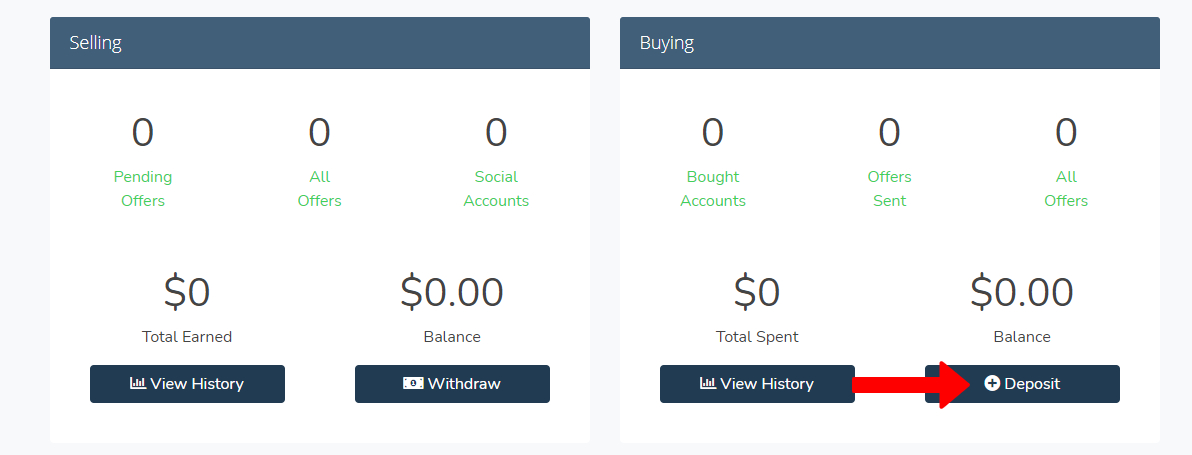Open the Bought Accounts link
This screenshot has height=455, width=1192.
pyautogui.click(x=713, y=188)
